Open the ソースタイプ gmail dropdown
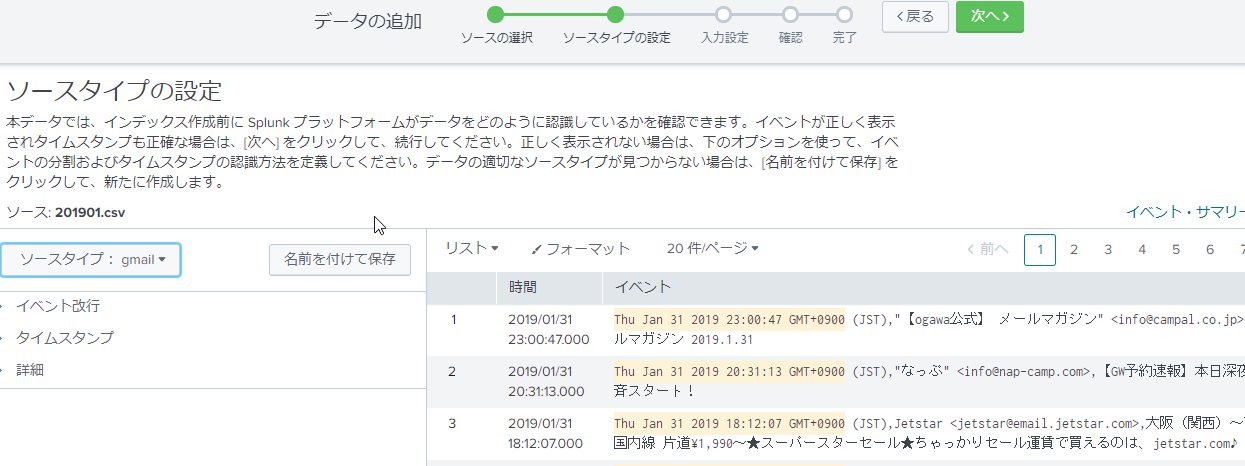Screen dimensions: 1245x466 [x=91, y=259]
